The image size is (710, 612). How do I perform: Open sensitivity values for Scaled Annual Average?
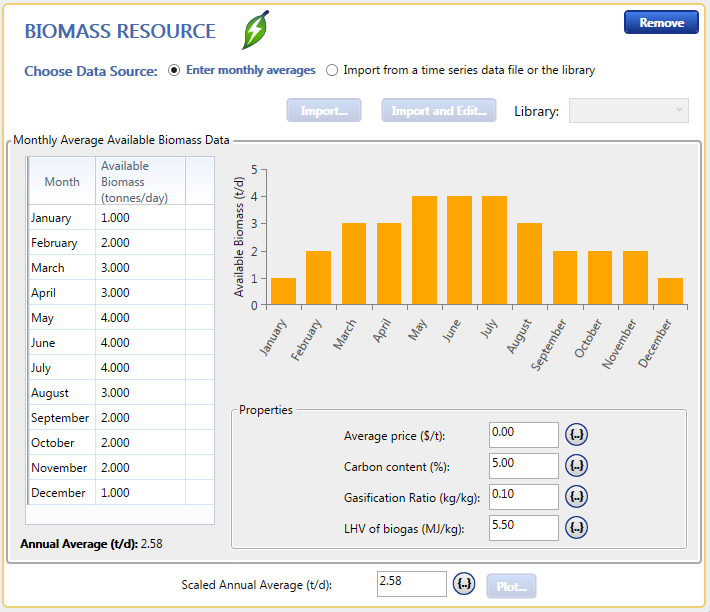point(463,584)
